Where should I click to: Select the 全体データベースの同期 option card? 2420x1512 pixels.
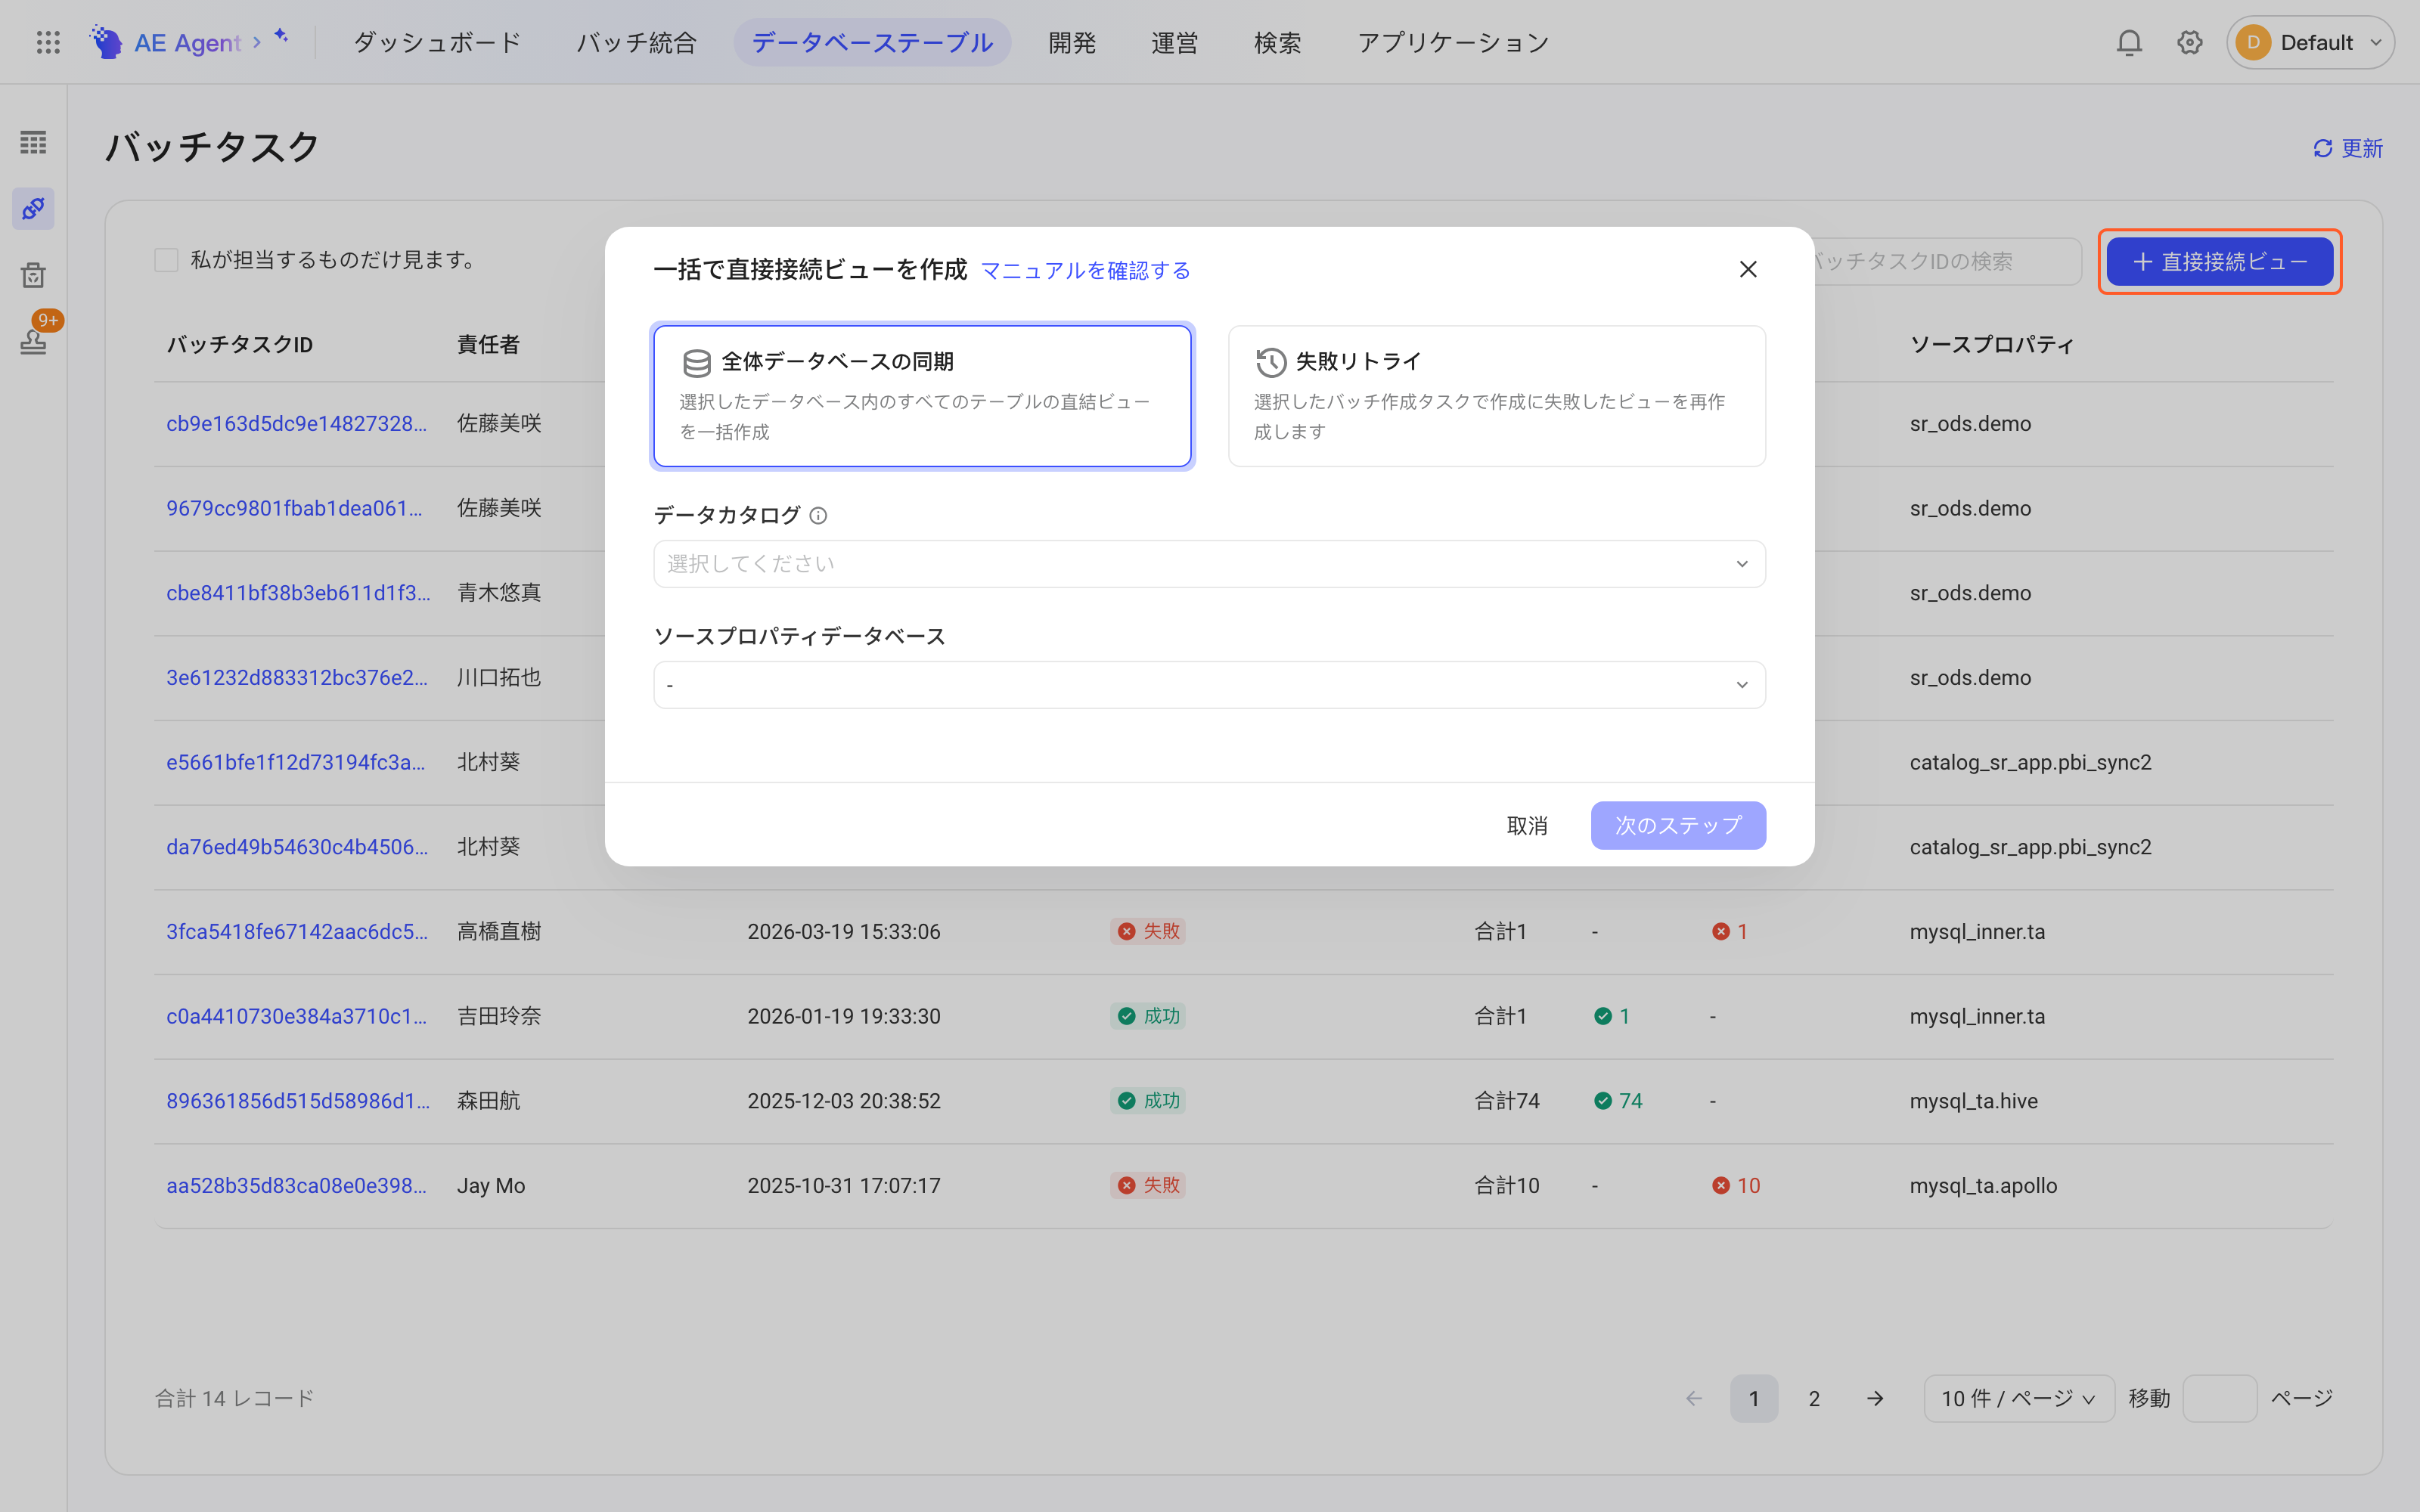tap(922, 396)
